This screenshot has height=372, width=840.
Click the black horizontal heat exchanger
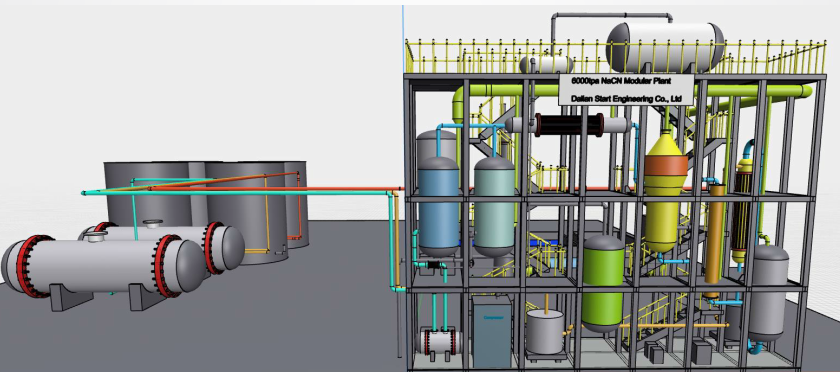(x=569, y=125)
